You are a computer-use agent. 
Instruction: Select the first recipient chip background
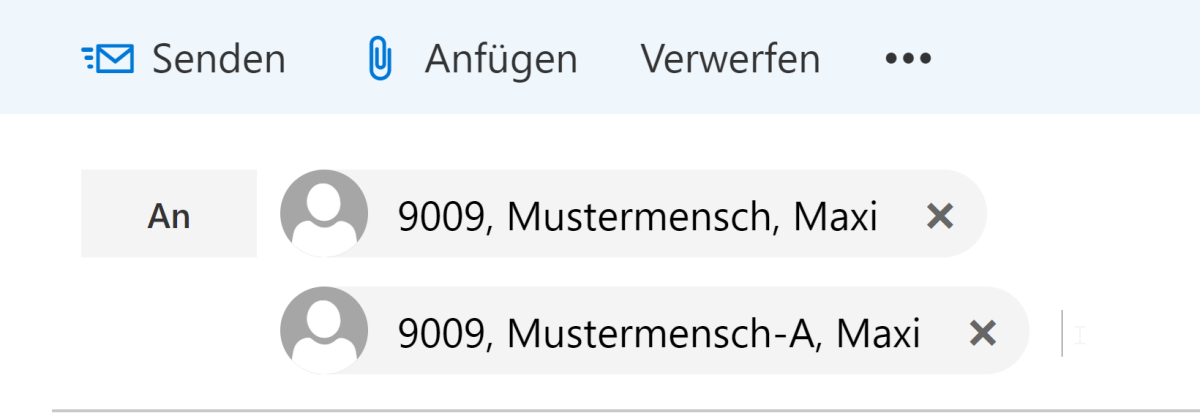click(633, 214)
